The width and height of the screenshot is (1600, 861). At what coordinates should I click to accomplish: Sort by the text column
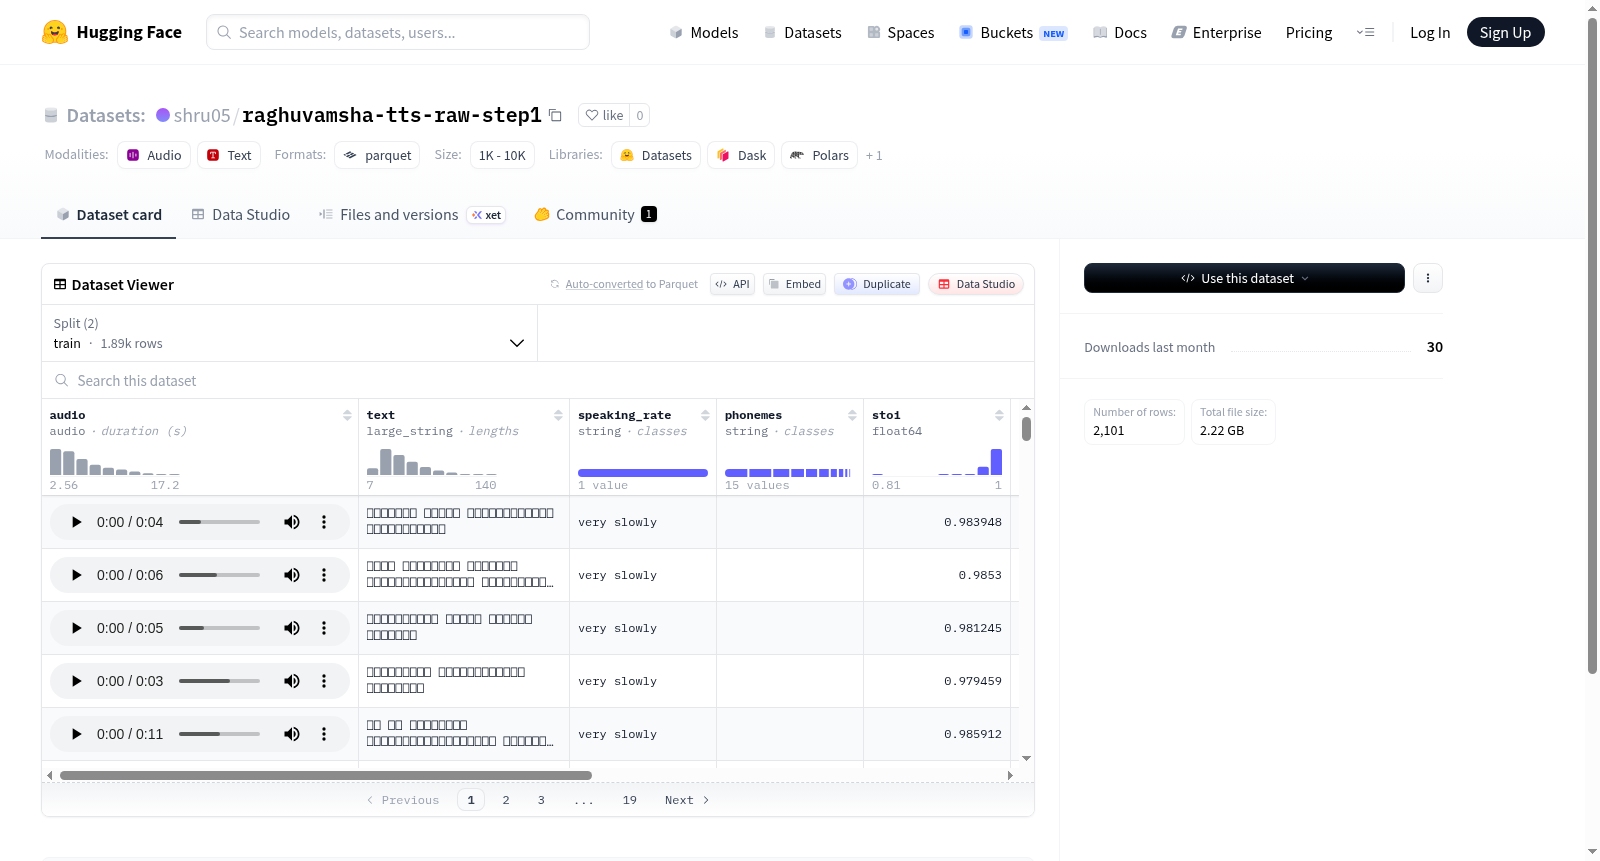[558, 415]
